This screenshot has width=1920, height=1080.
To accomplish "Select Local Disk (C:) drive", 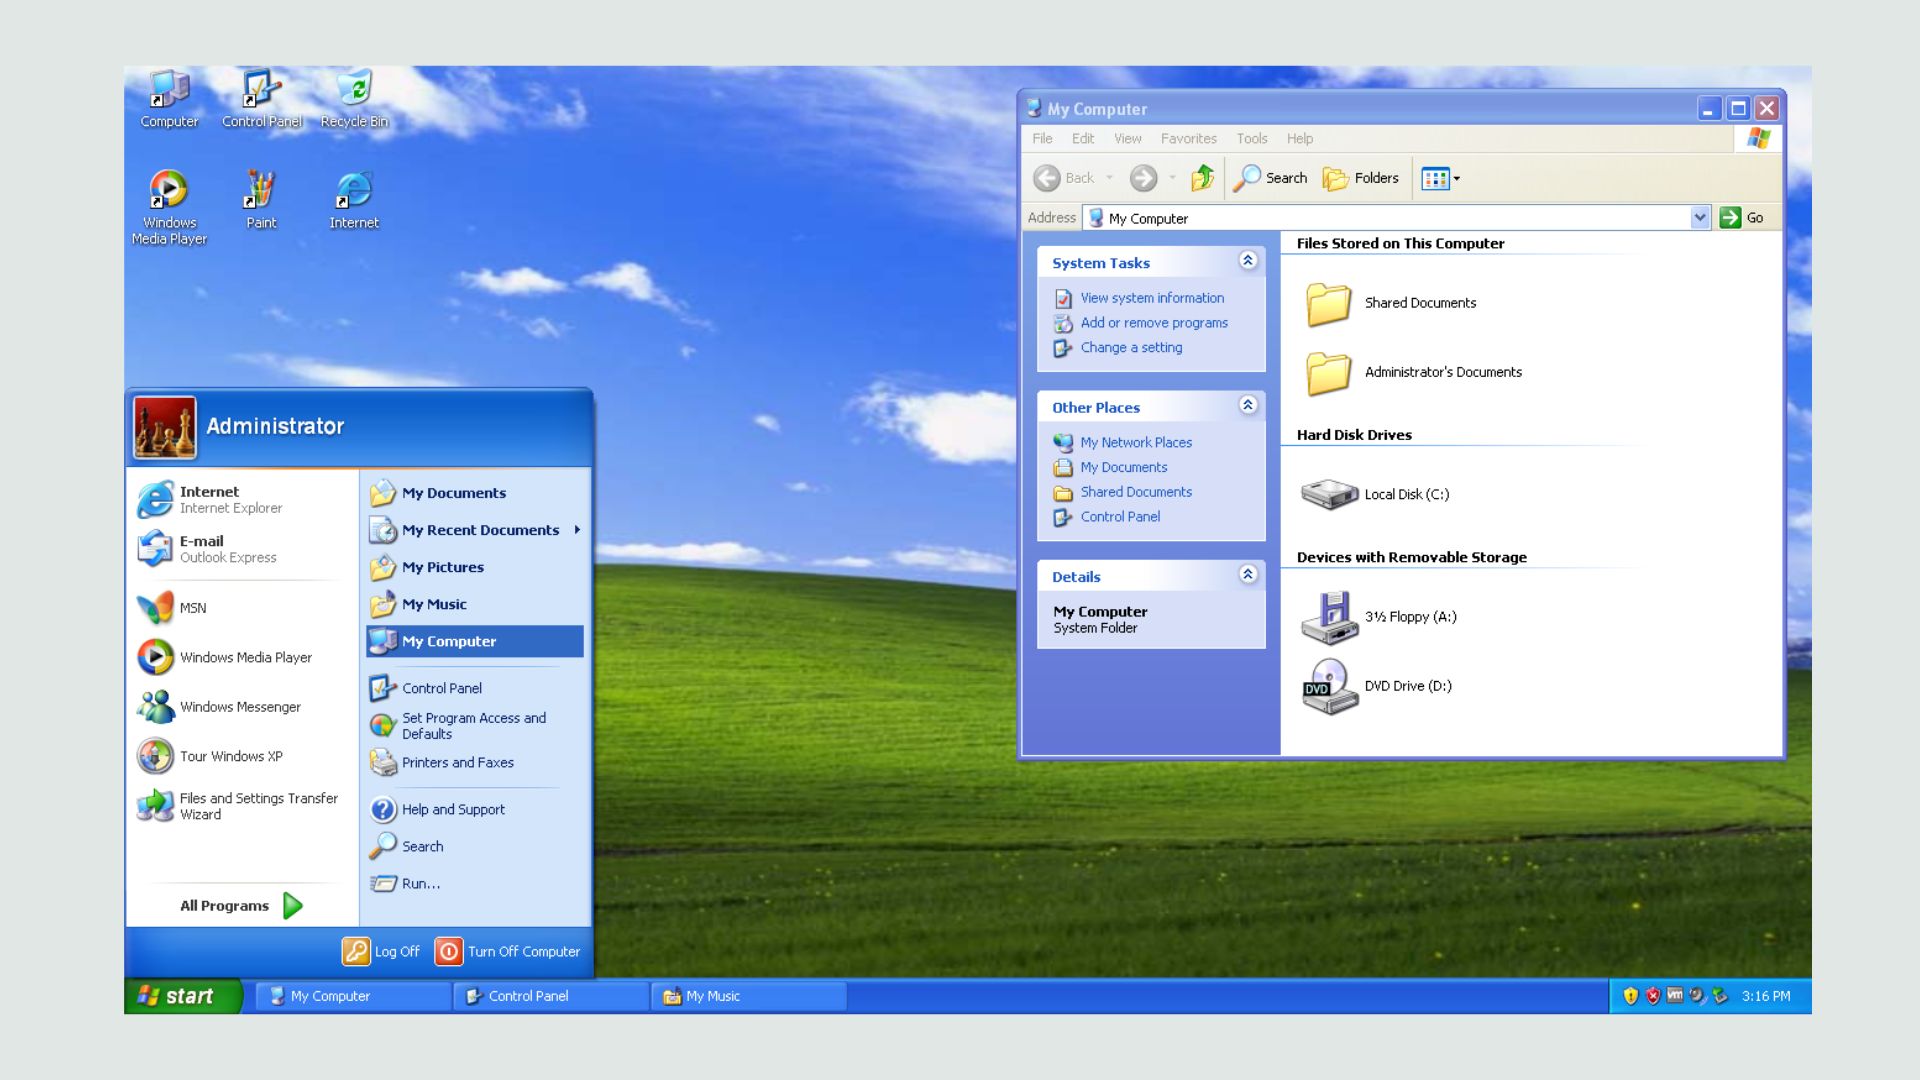I will 1375,494.
